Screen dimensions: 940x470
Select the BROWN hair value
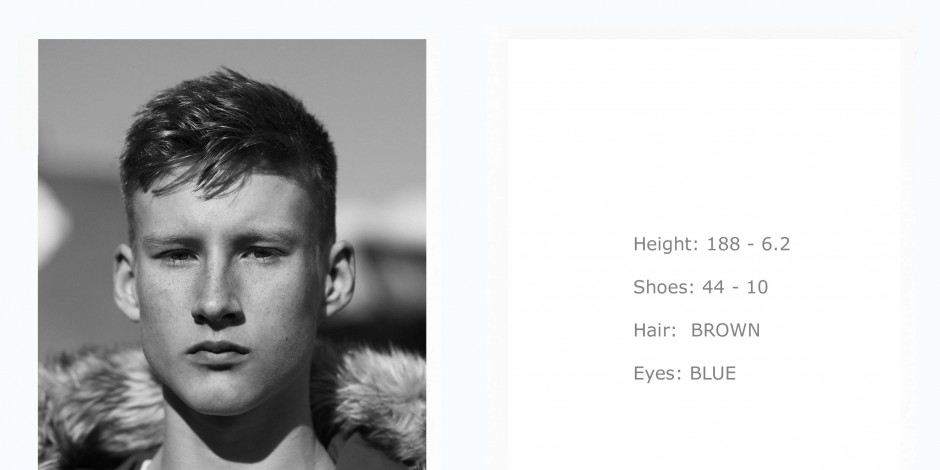click(x=725, y=330)
